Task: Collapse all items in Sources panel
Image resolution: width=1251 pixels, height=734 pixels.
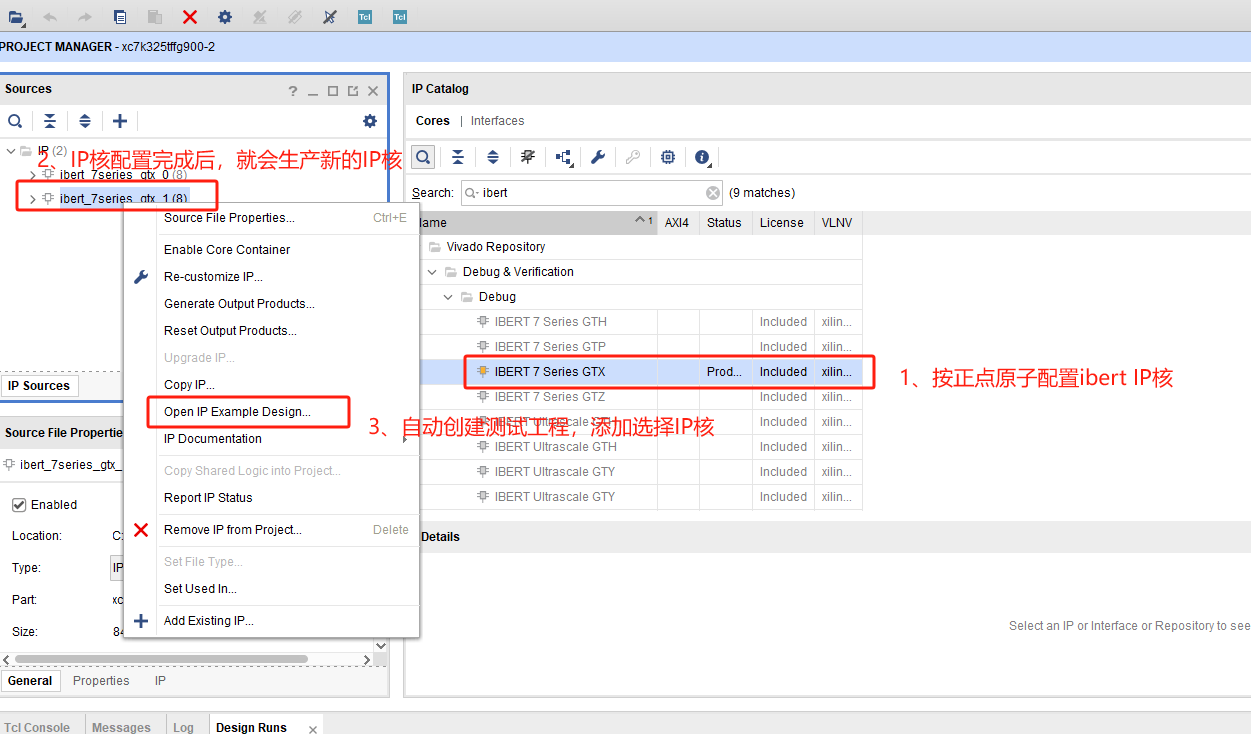Action: pyautogui.click(x=50, y=121)
